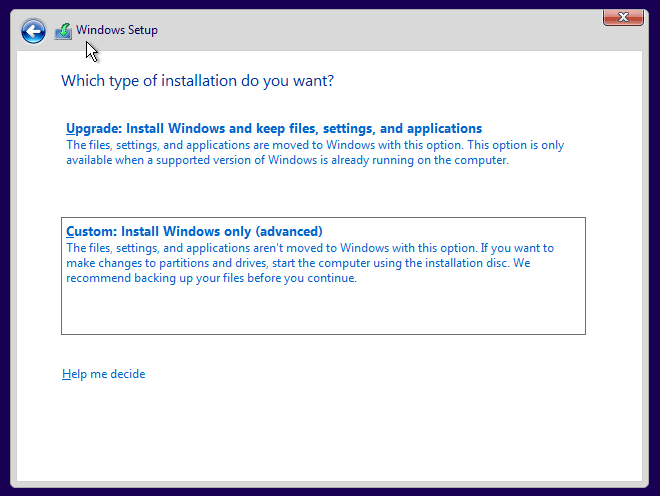The height and width of the screenshot is (496, 660).
Task: Choose Custom: Install Windows only (advanced)
Action: point(194,231)
